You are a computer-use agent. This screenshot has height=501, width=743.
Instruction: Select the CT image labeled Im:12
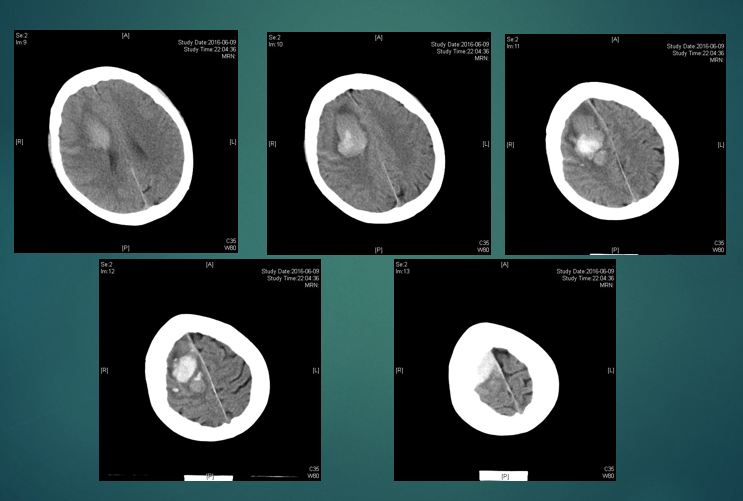point(208,372)
